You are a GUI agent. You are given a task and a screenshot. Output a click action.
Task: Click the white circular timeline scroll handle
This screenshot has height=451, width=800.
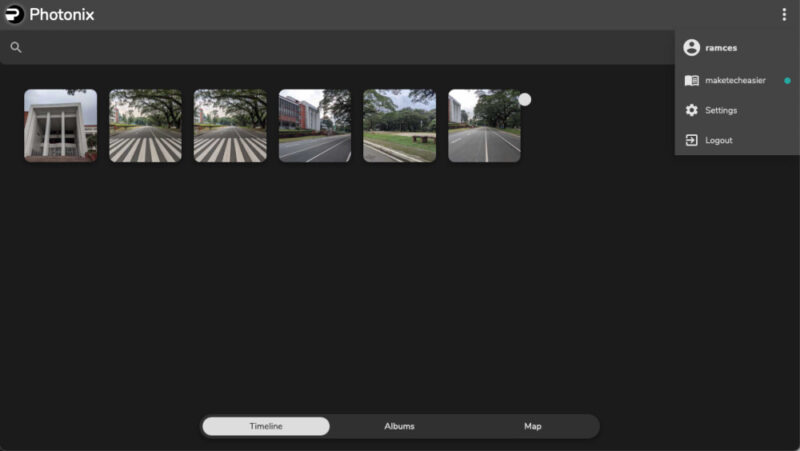[x=524, y=99]
